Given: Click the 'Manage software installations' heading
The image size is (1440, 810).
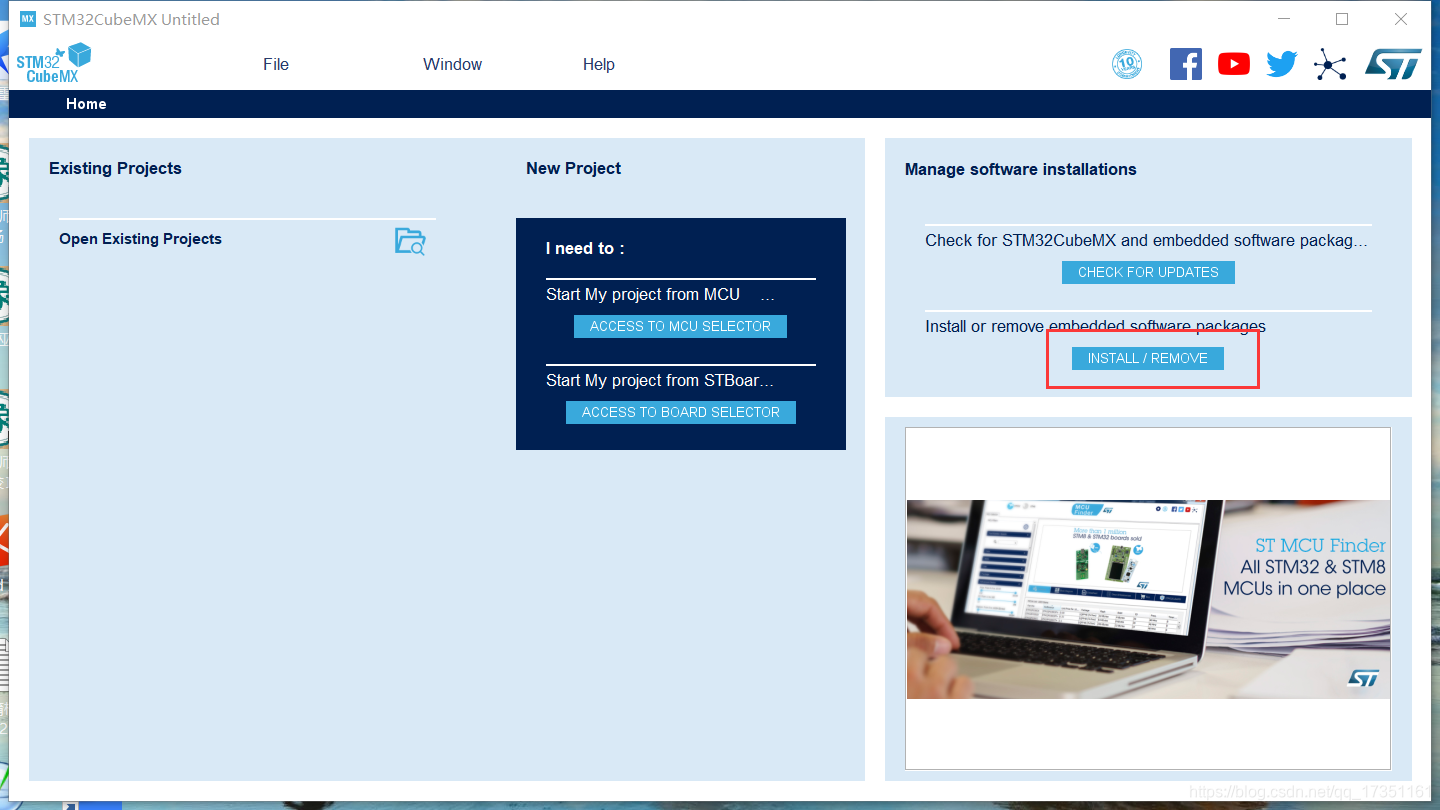Looking at the screenshot, I should (x=1020, y=169).
